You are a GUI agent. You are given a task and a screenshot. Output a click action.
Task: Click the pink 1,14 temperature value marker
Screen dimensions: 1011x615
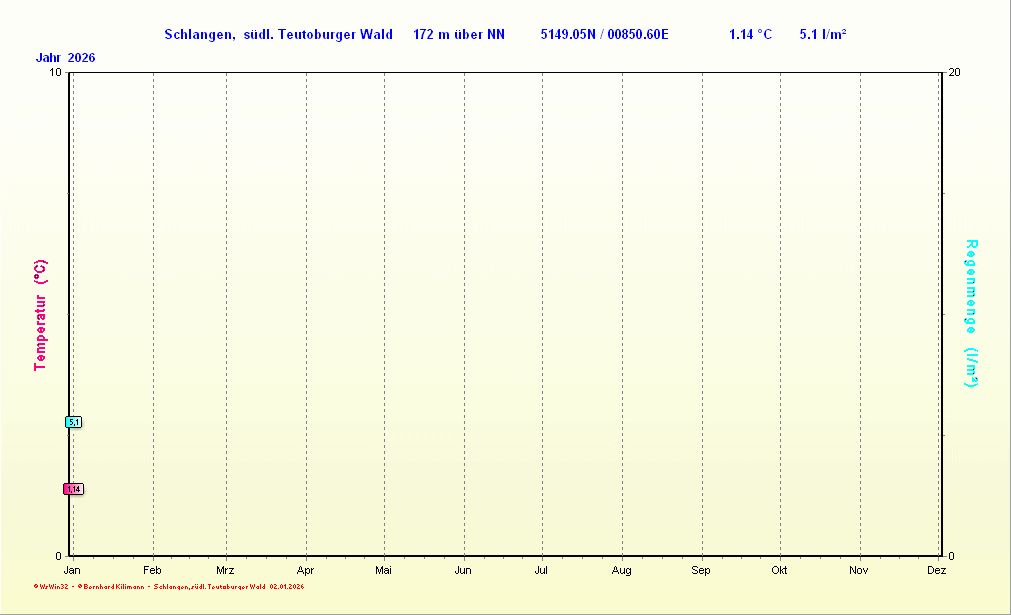(x=73, y=489)
